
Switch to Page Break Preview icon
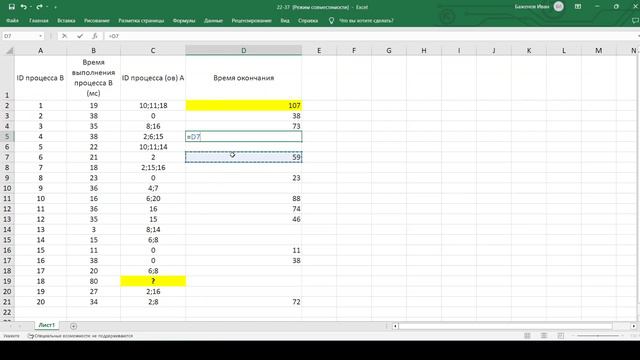[x=560, y=336]
